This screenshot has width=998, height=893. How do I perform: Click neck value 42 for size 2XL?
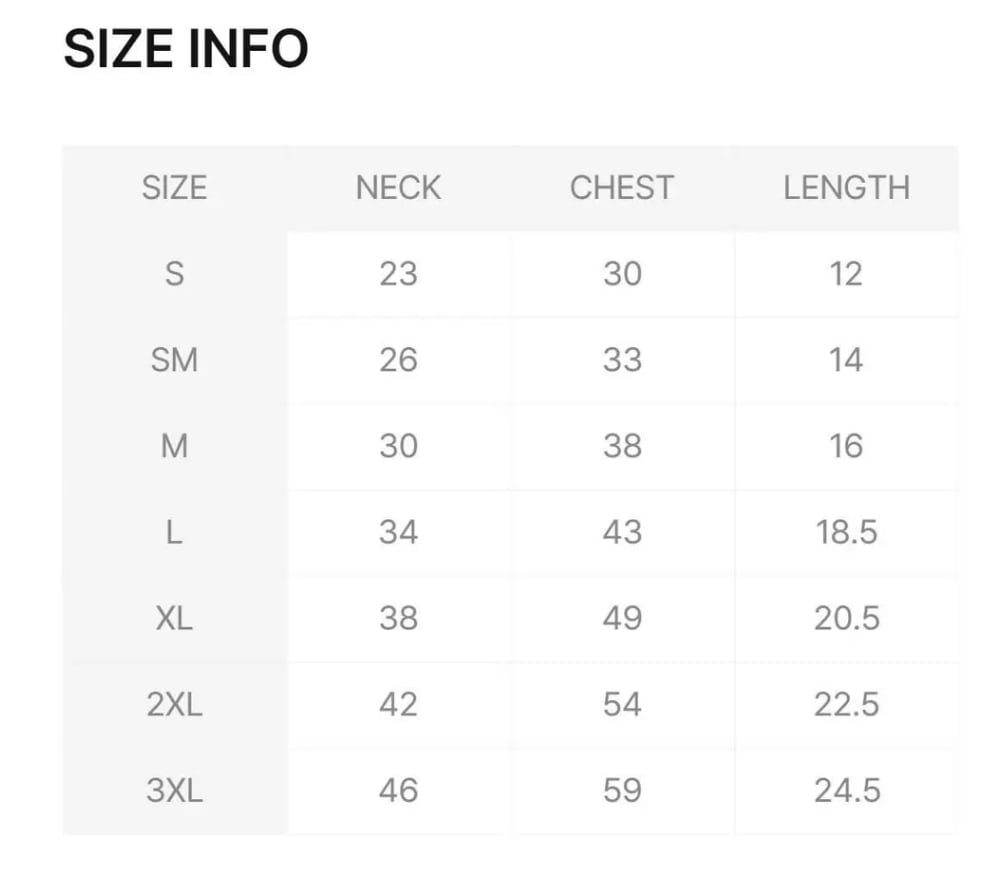398,705
